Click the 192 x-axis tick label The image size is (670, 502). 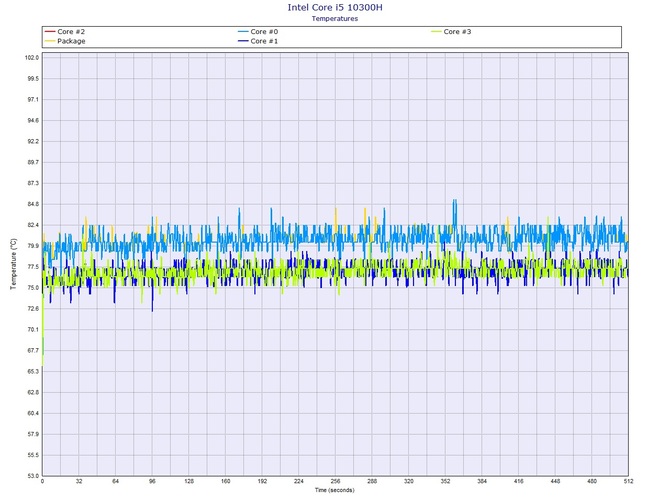[262, 481]
